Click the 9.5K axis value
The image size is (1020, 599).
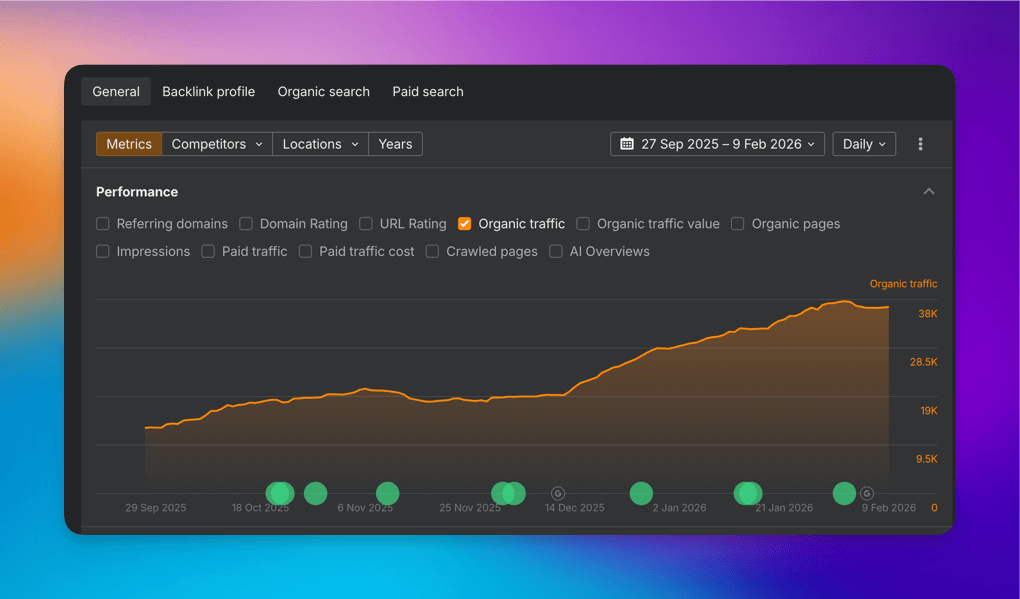point(926,459)
